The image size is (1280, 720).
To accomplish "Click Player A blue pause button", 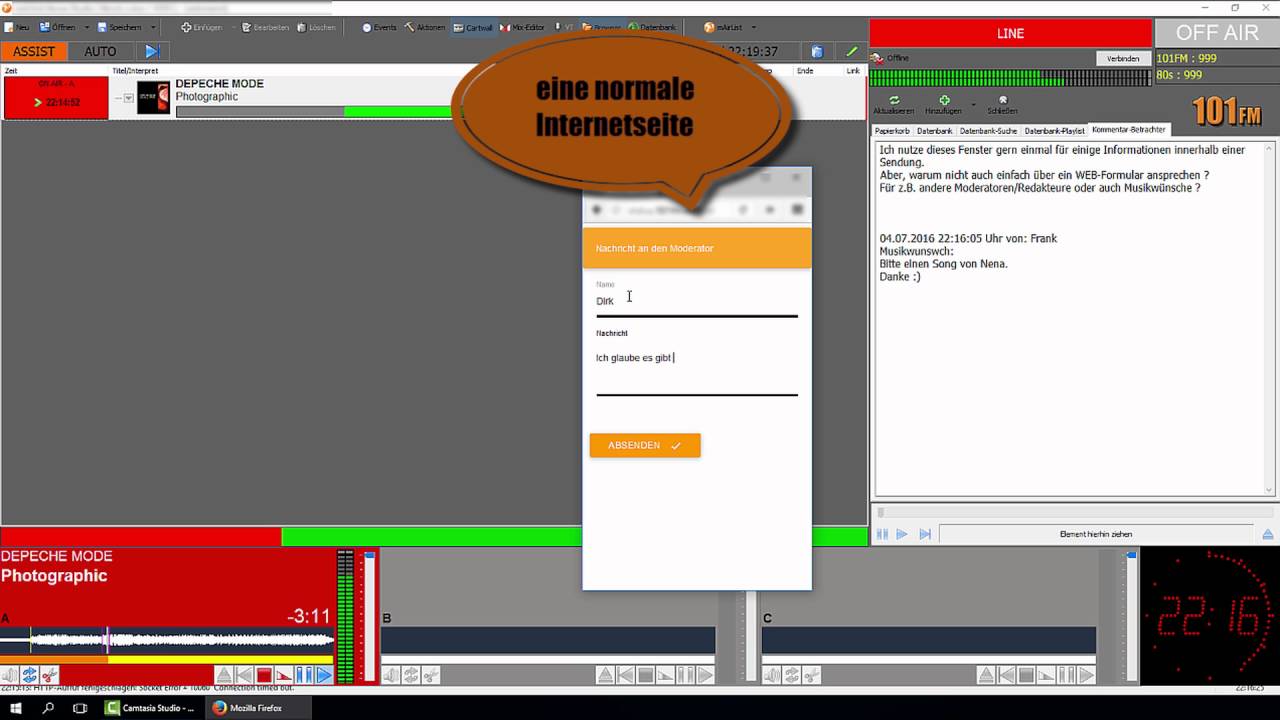I will pyautogui.click(x=304, y=675).
